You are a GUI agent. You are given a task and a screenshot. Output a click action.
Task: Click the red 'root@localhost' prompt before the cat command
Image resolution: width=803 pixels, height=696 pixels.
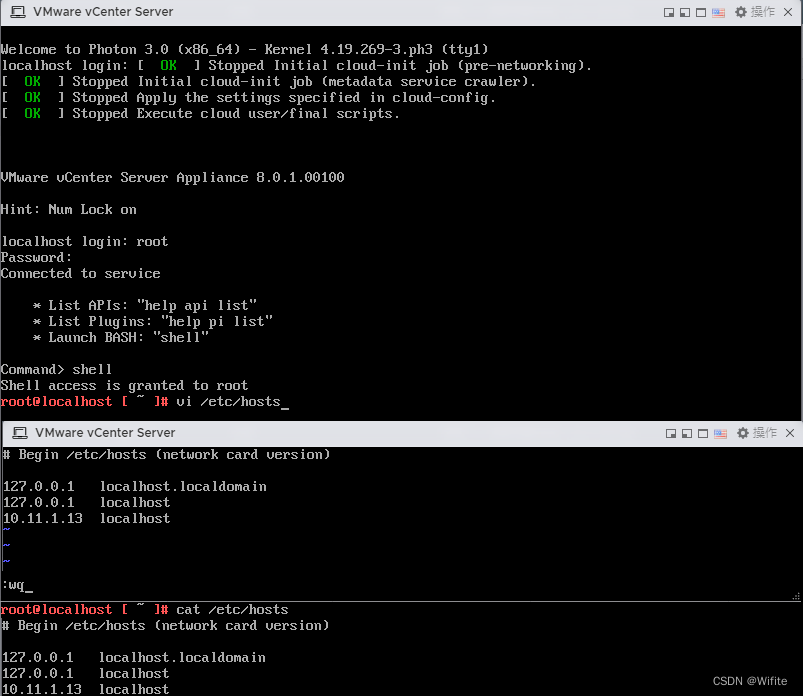(56, 609)
